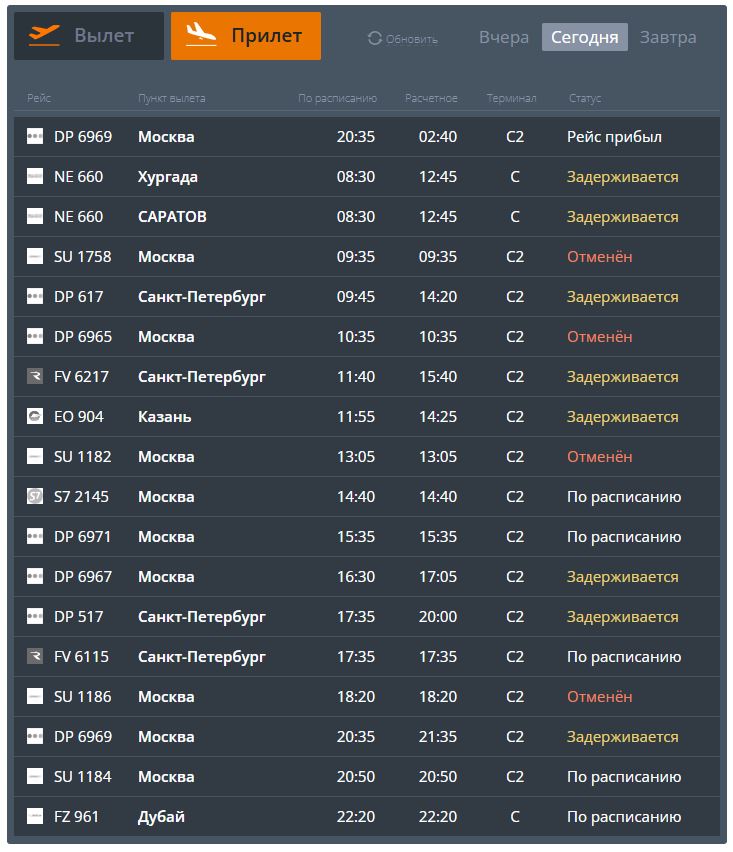The height and width of the screenshot is (852, 733).
Task: Click the airline logo for flight FZ 961
Action: [x=35, y=817]
